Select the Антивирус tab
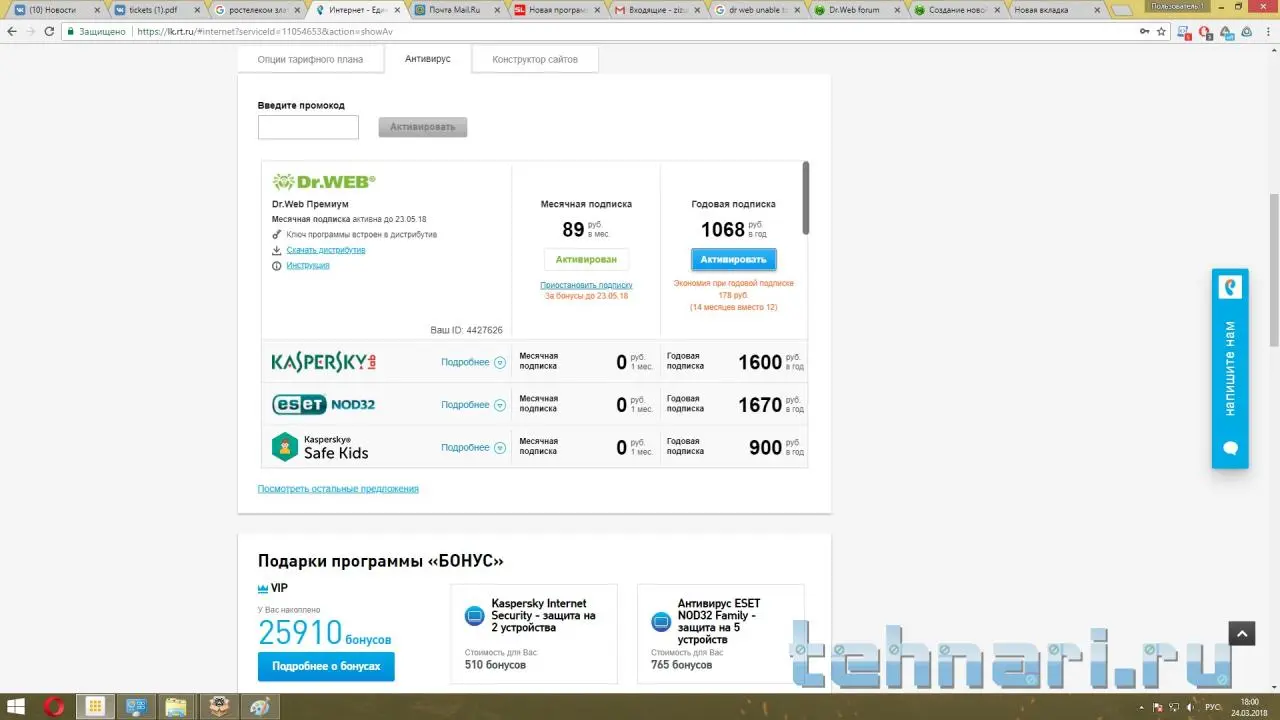This screenshot has width=1280, height=720. tap(428, 59)
